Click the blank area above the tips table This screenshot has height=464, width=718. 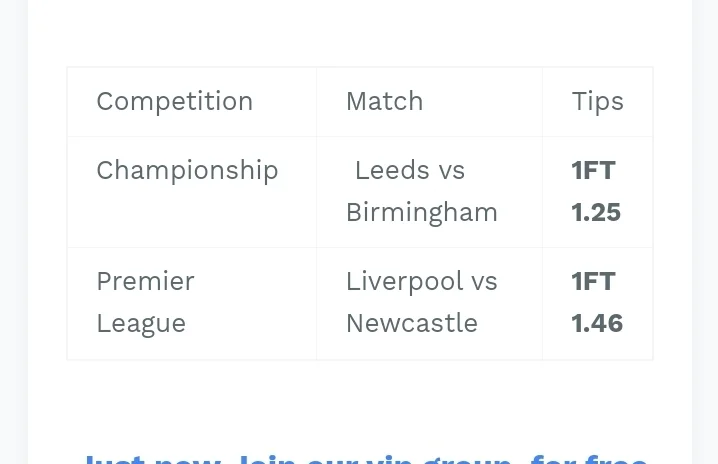click(x=359, y=35)
